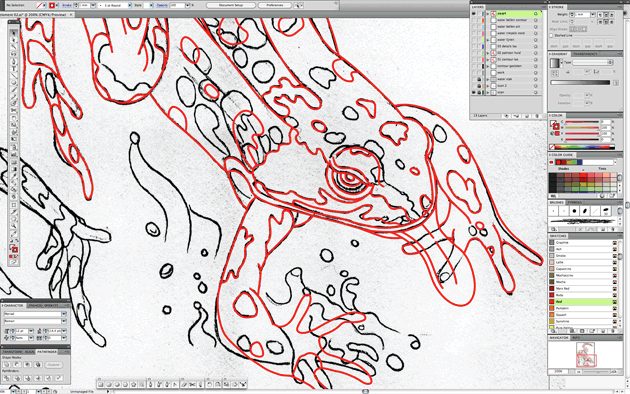Click the round cap stroke icon

607,14
